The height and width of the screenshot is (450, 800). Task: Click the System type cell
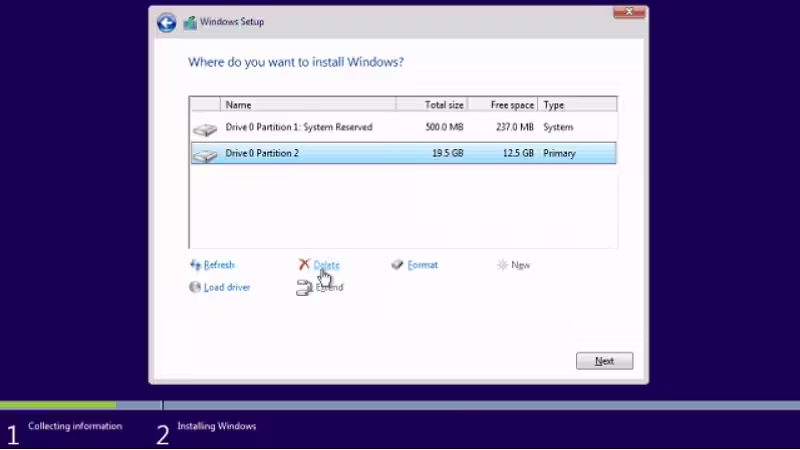[x=558, y=127]
